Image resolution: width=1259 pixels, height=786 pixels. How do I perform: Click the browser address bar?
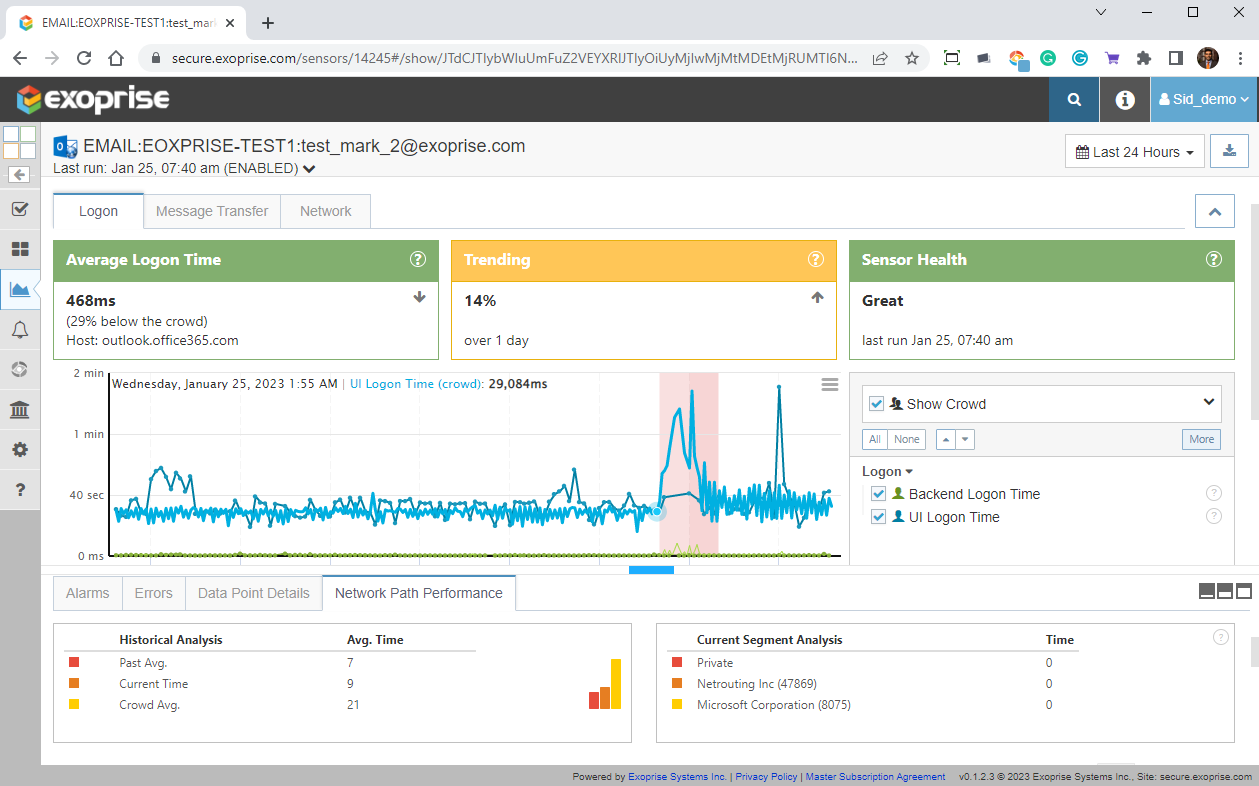[514, 58]
